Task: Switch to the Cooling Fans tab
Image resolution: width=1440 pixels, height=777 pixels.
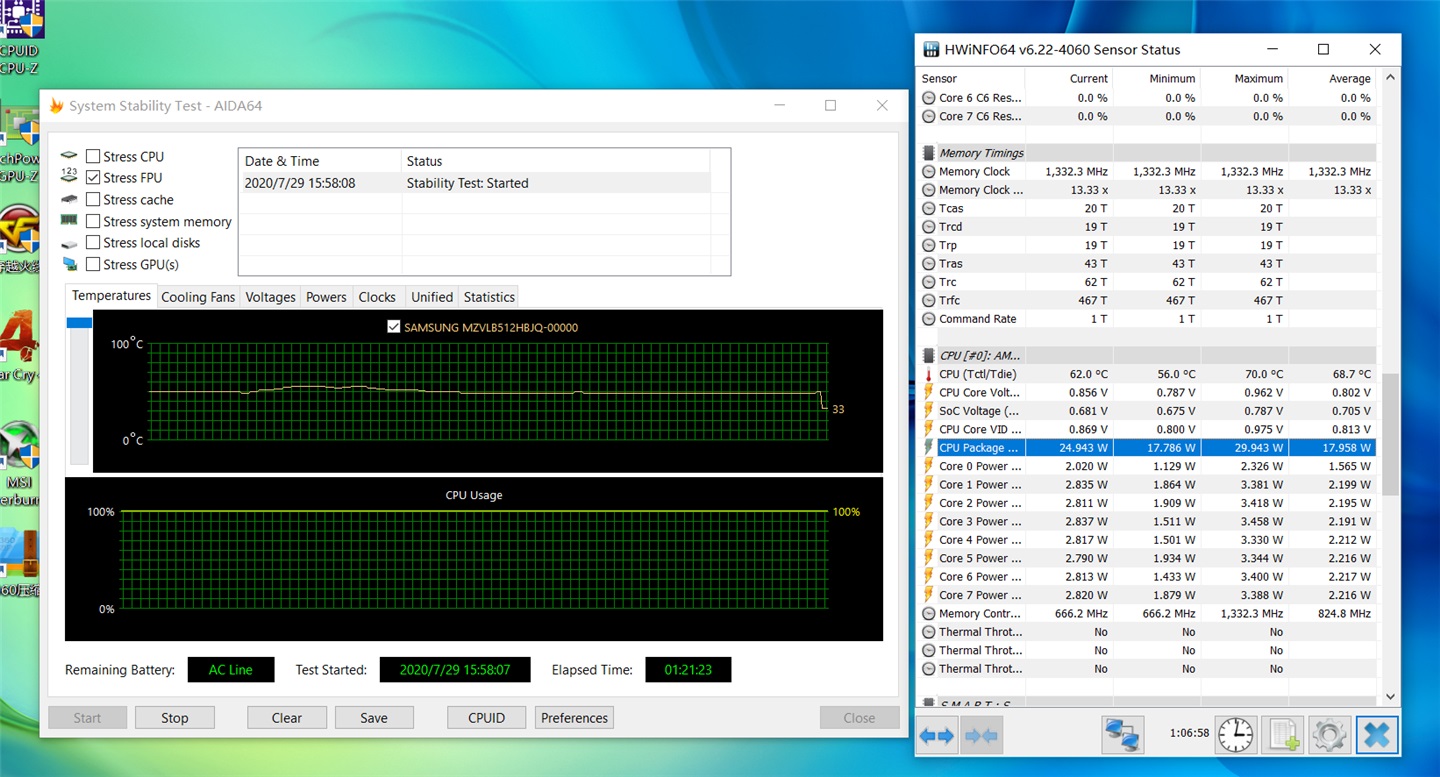Action: [x=198, y=297]
